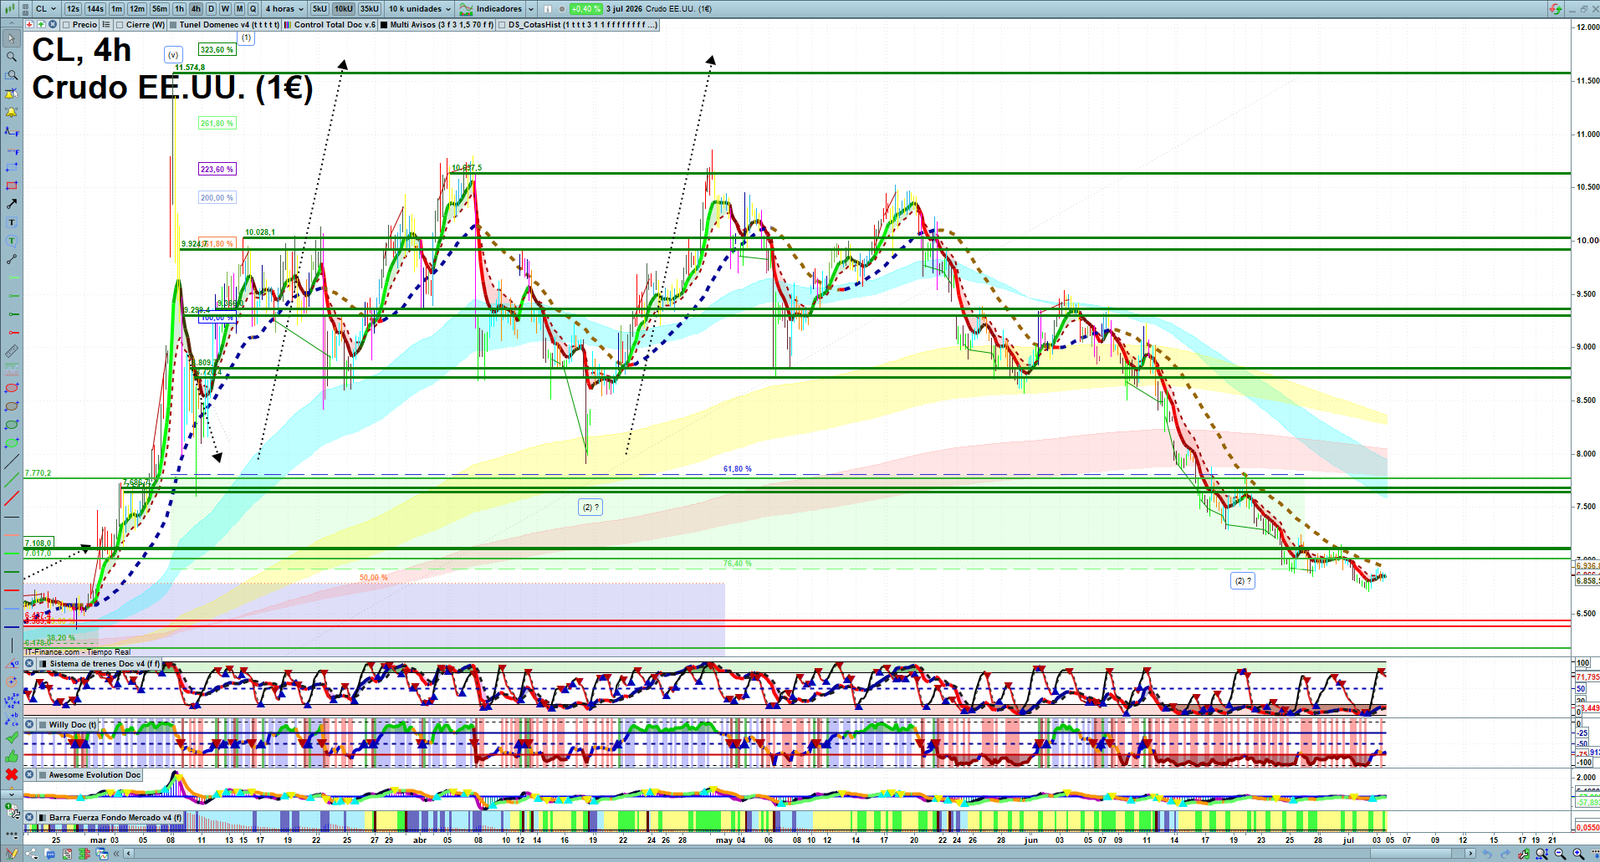The height and width of the screenshot is (862, 1600).
Task: Select the W weekly timeframe
Action: [225, 9]
